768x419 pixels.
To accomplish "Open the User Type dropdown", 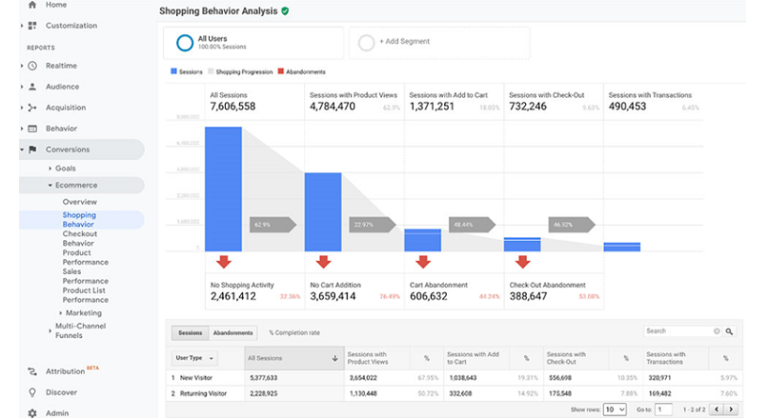I will pos(194,358).
